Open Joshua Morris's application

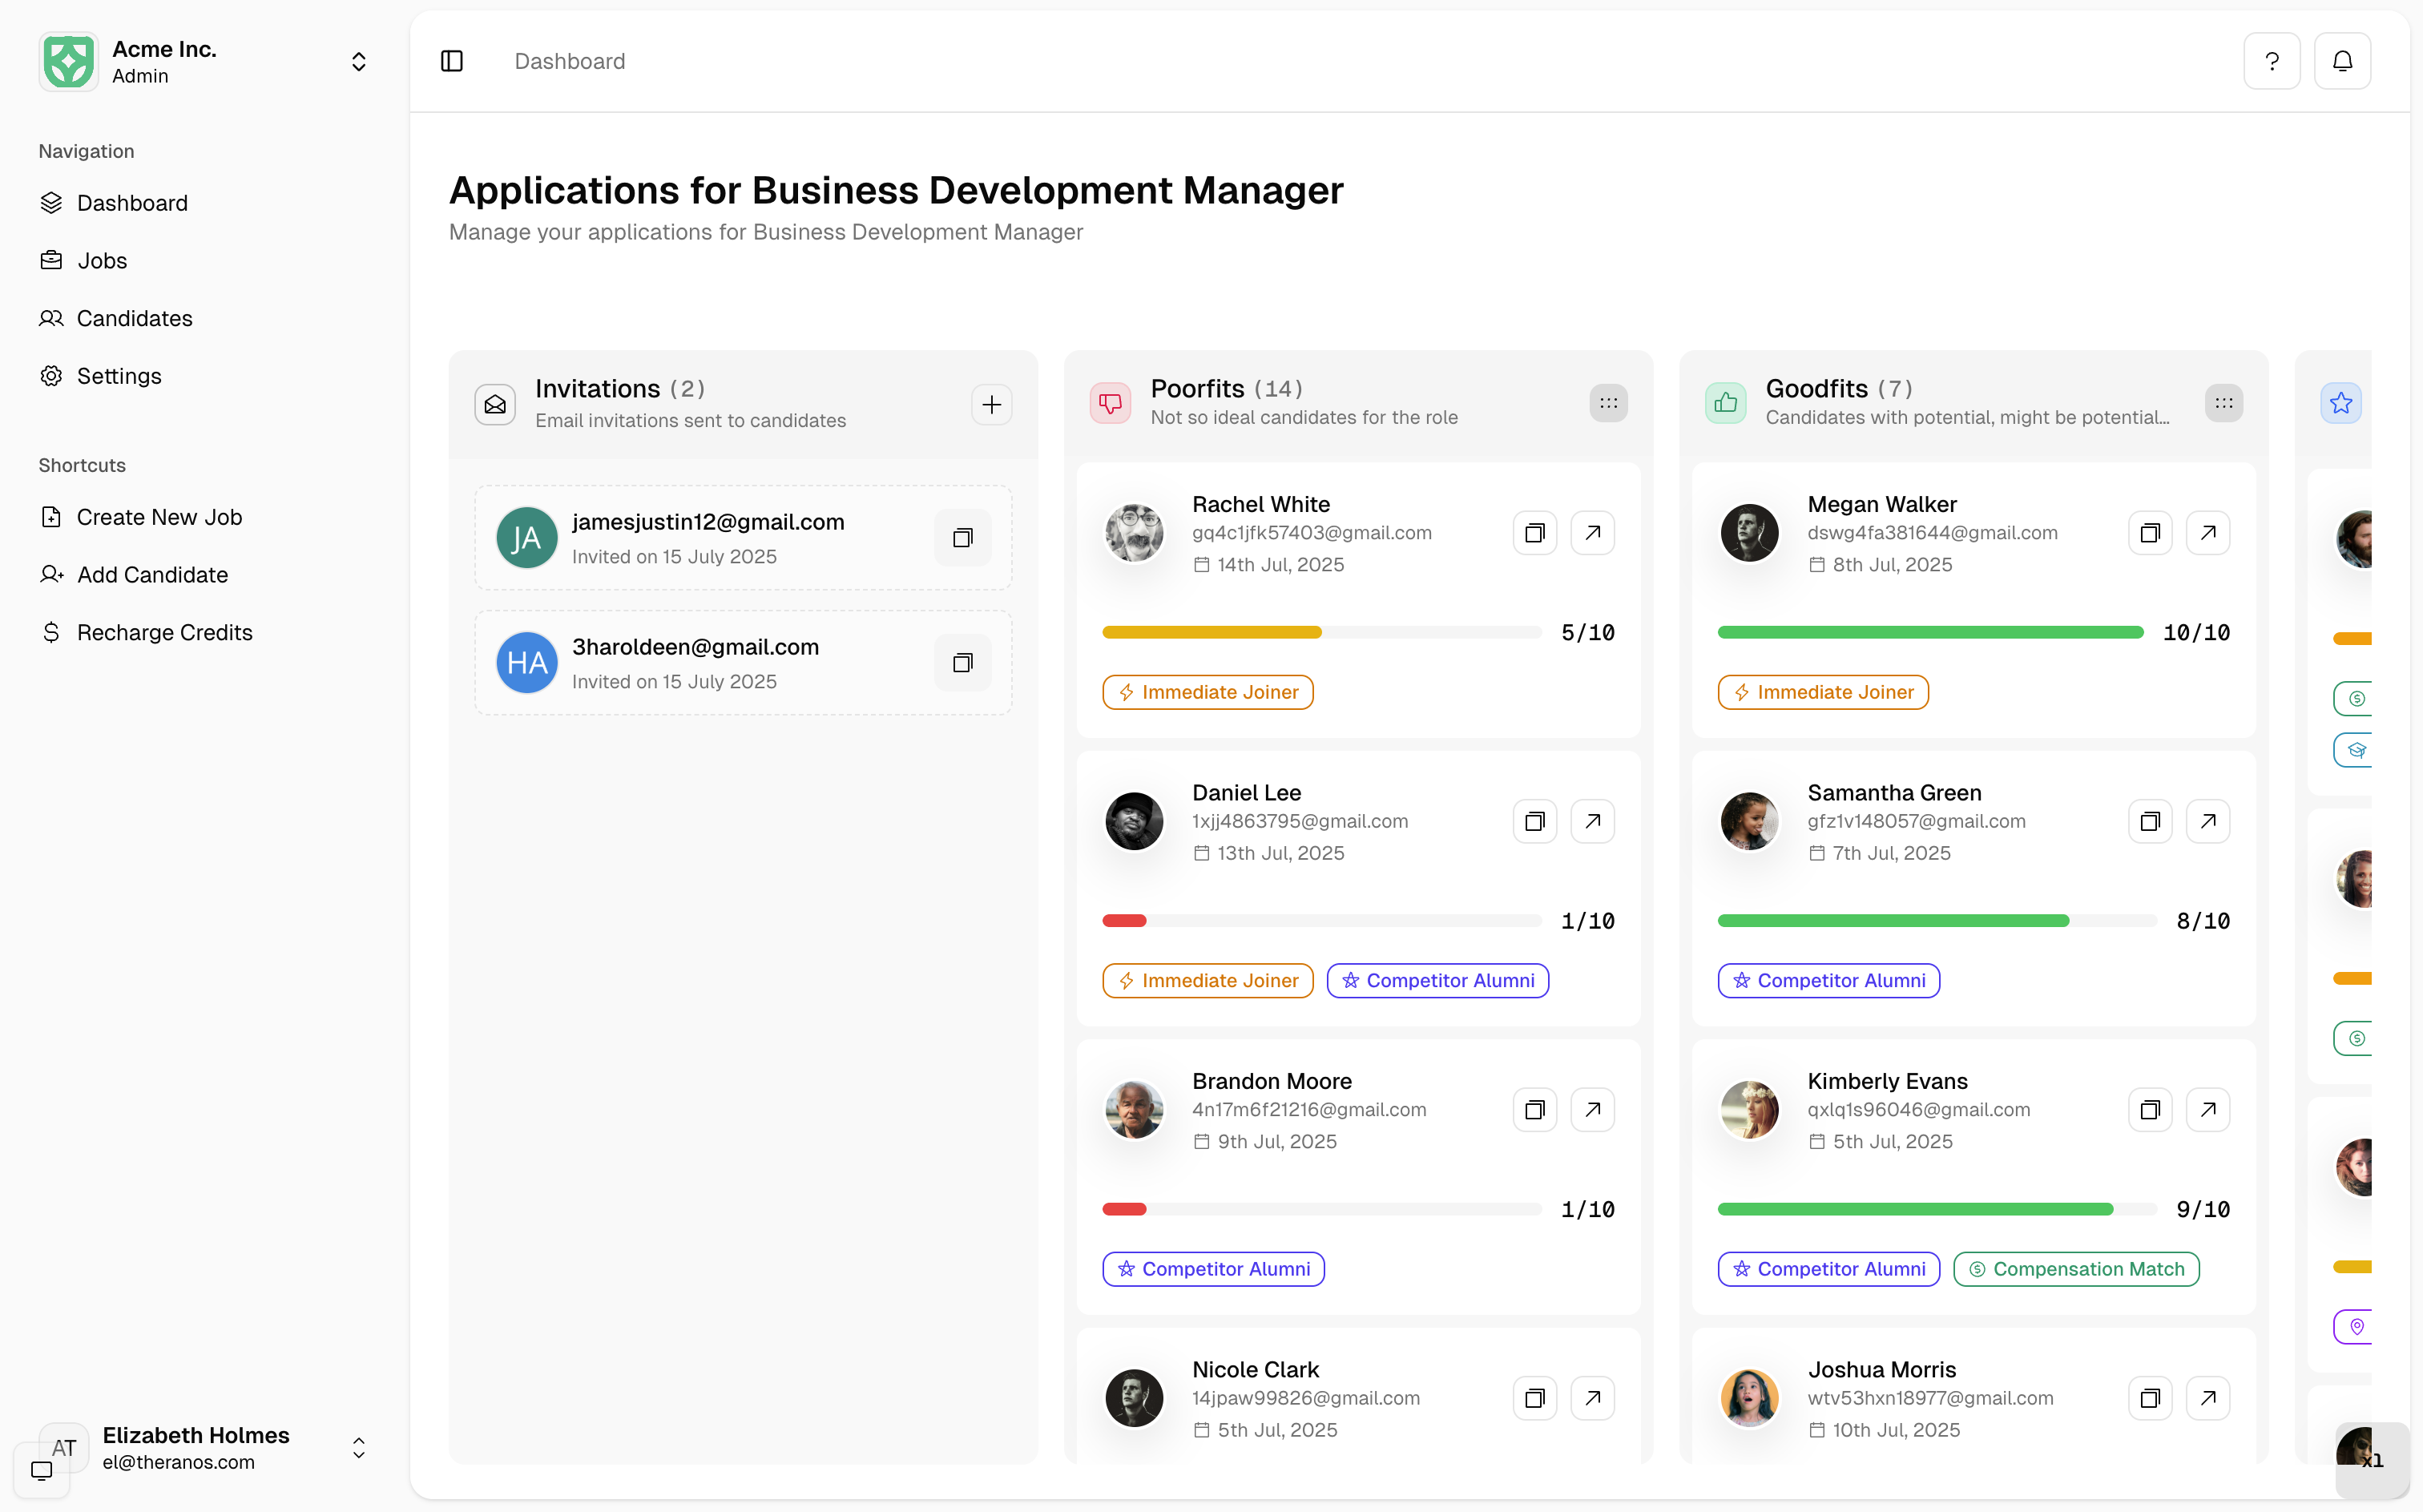(x=2207, y=1398)
